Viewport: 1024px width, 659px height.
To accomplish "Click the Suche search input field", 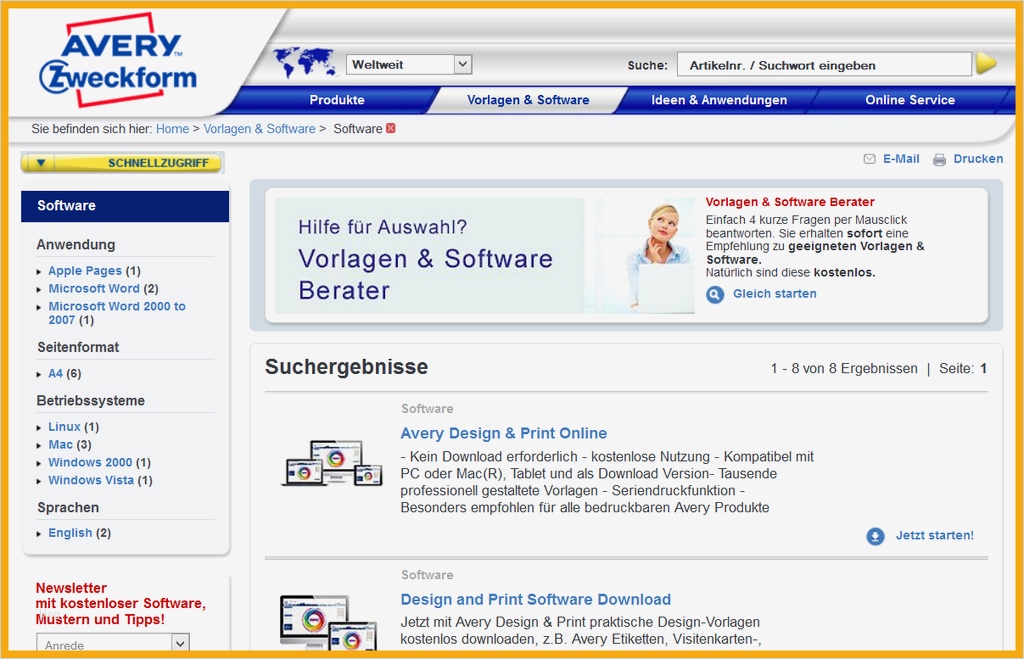I will pyautogui.click(x=826, y=63).
